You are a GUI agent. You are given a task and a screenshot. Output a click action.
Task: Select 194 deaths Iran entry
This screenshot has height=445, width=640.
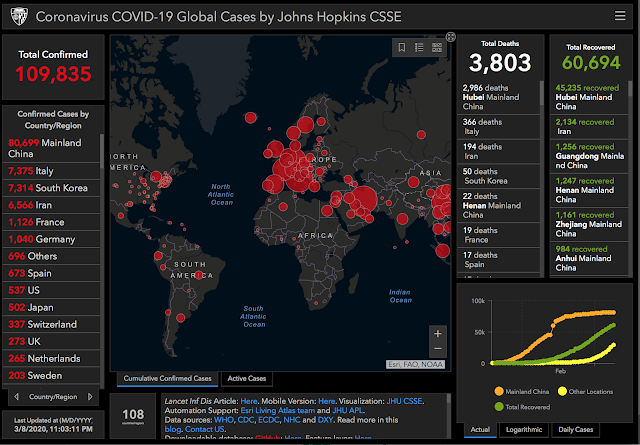pos(499,151)
